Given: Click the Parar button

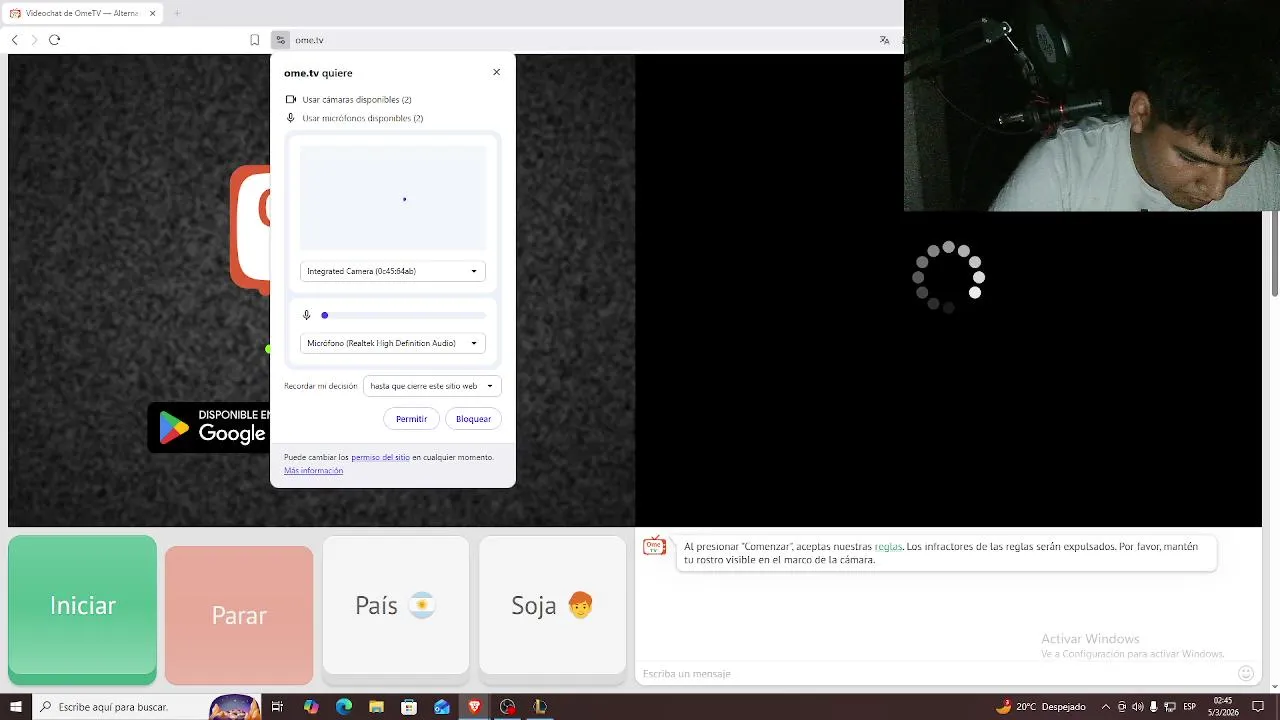Looking at the screenshot, I should click(239, 615).
